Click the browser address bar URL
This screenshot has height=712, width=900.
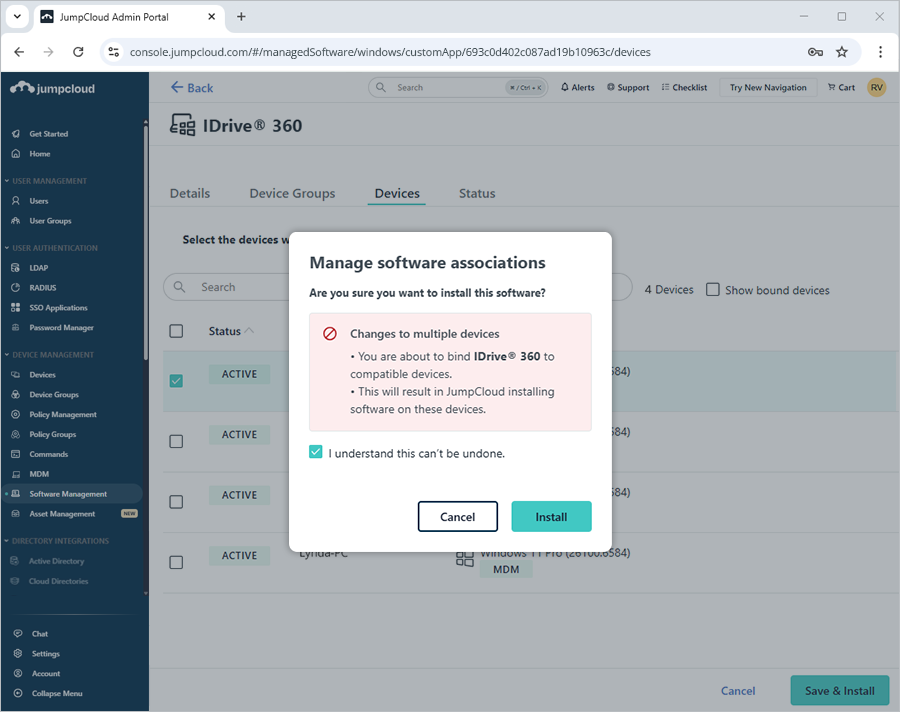tap(390, 52)
